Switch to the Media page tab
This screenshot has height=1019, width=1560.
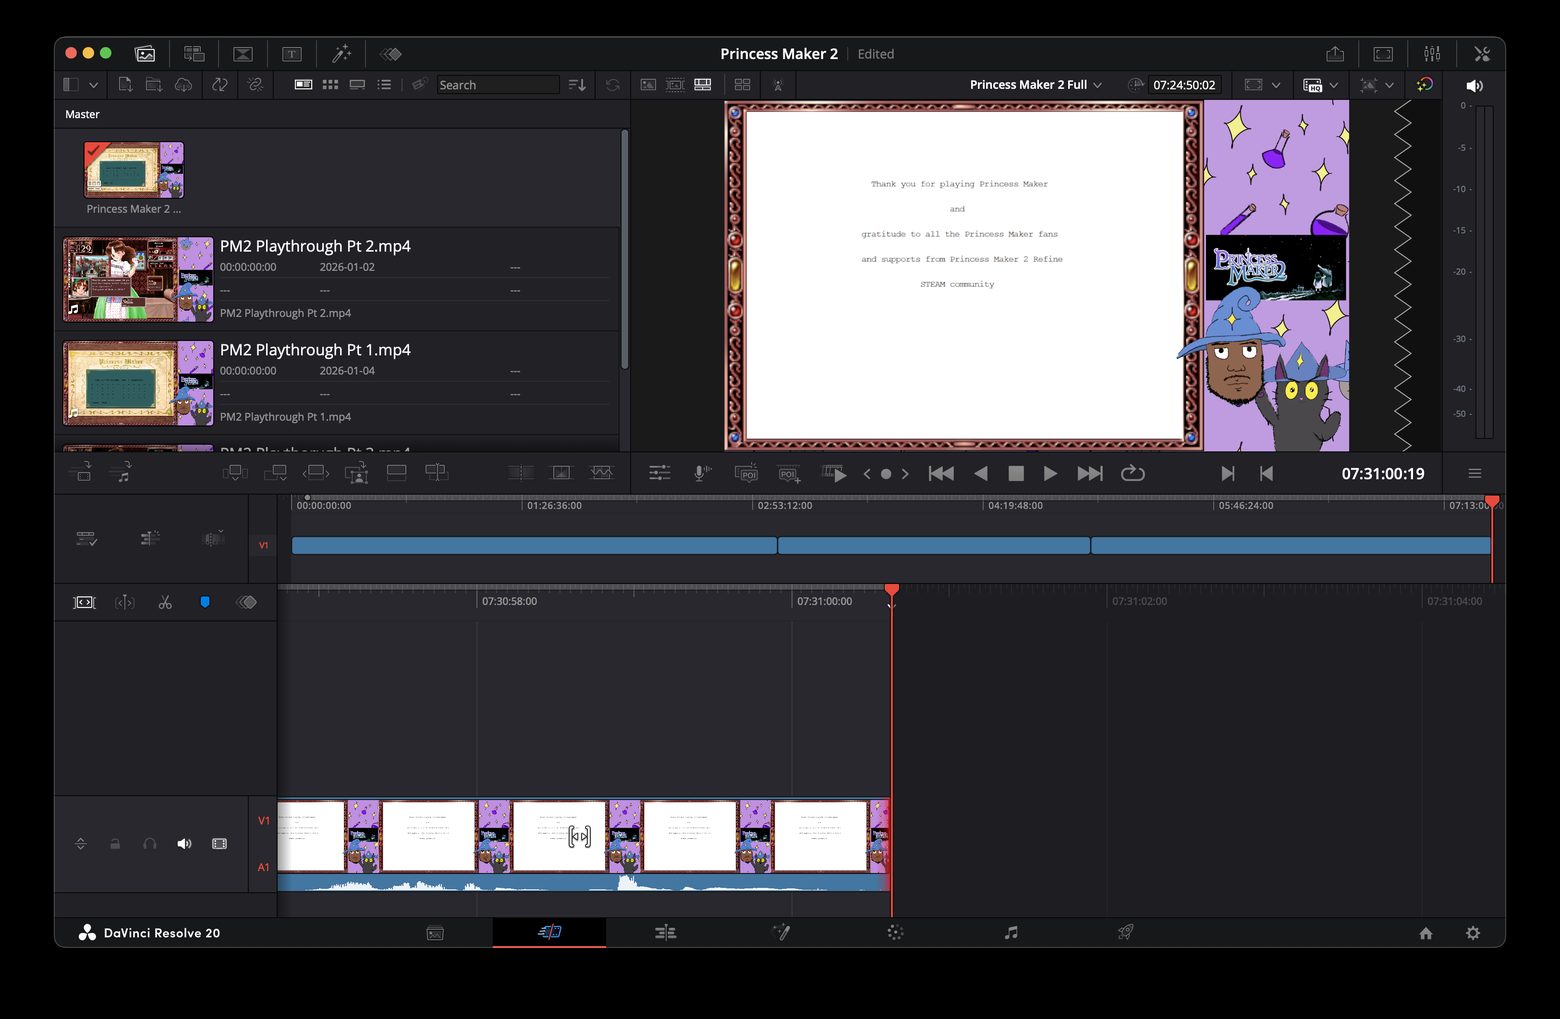click(435, 933)
